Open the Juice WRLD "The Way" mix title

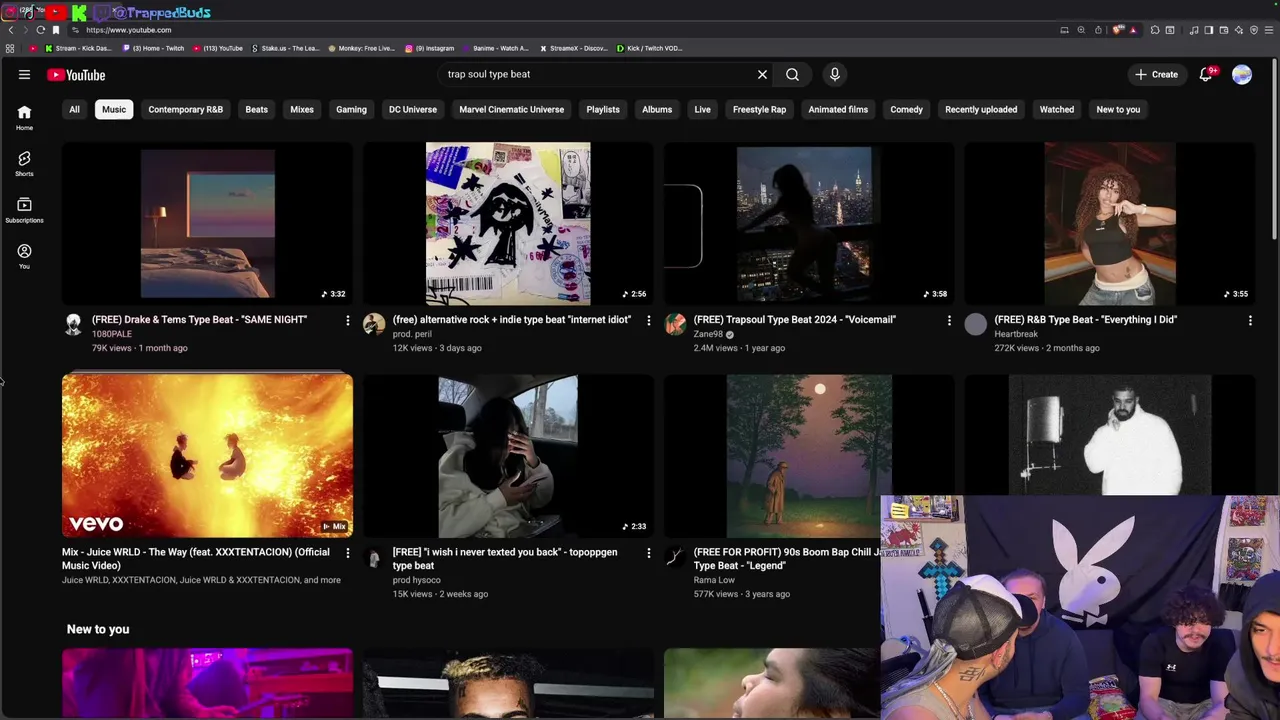tap(196, 559)
